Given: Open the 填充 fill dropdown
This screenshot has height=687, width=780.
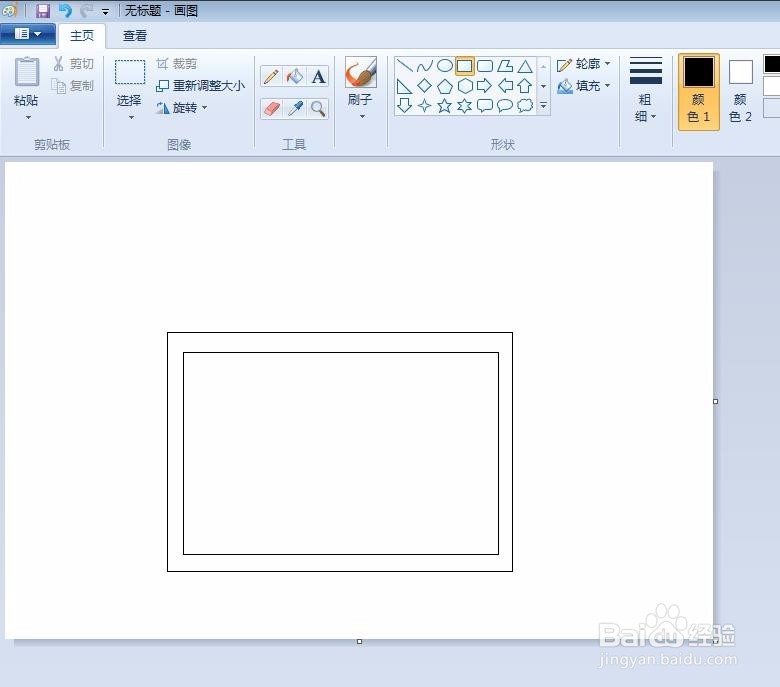Looking at the screenshot, I should [584, 86].
